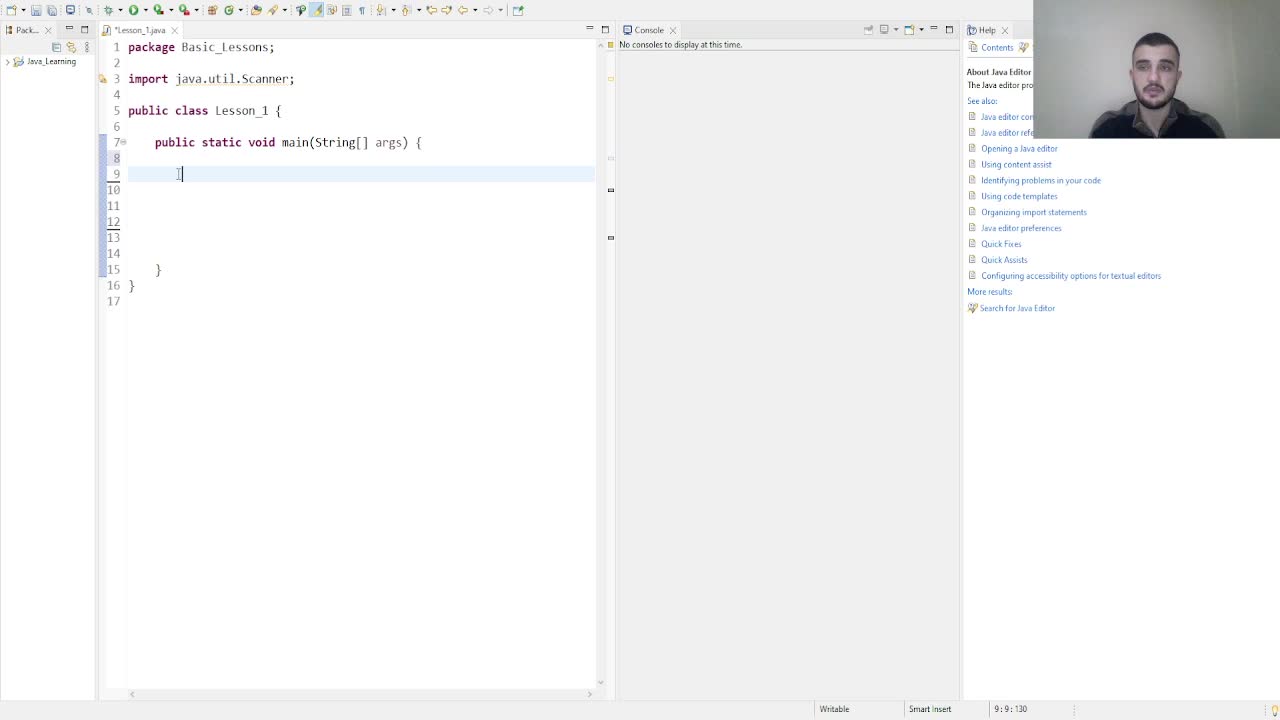
Task: Close the Help view tab
Action: [1005, 31]
